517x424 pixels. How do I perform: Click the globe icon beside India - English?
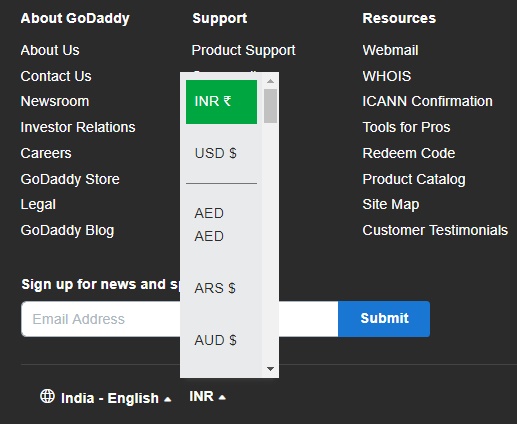(47, 396)
